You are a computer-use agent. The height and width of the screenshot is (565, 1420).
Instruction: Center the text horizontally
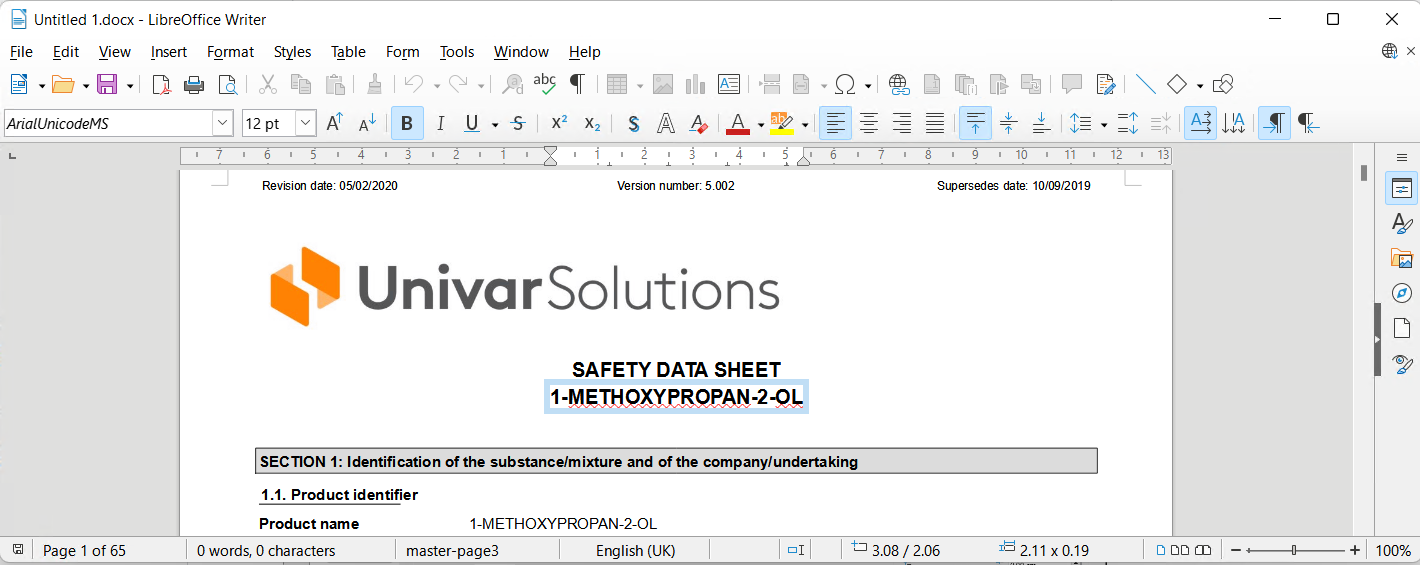tap(869, 123)
